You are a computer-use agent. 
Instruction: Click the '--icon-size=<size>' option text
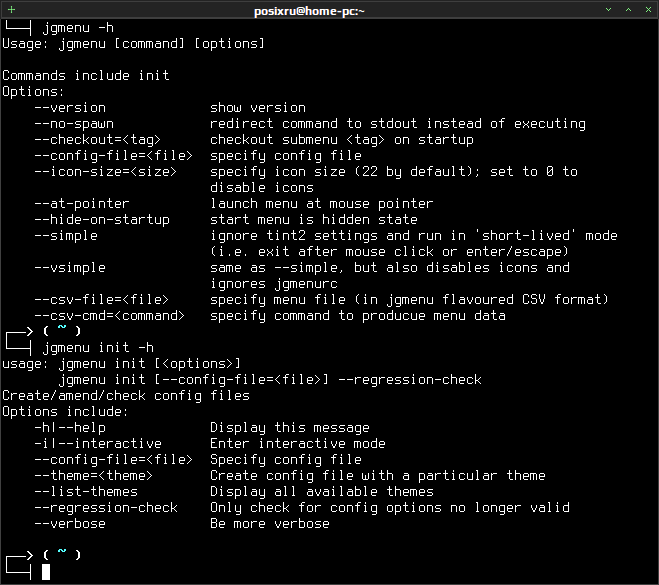105,171
